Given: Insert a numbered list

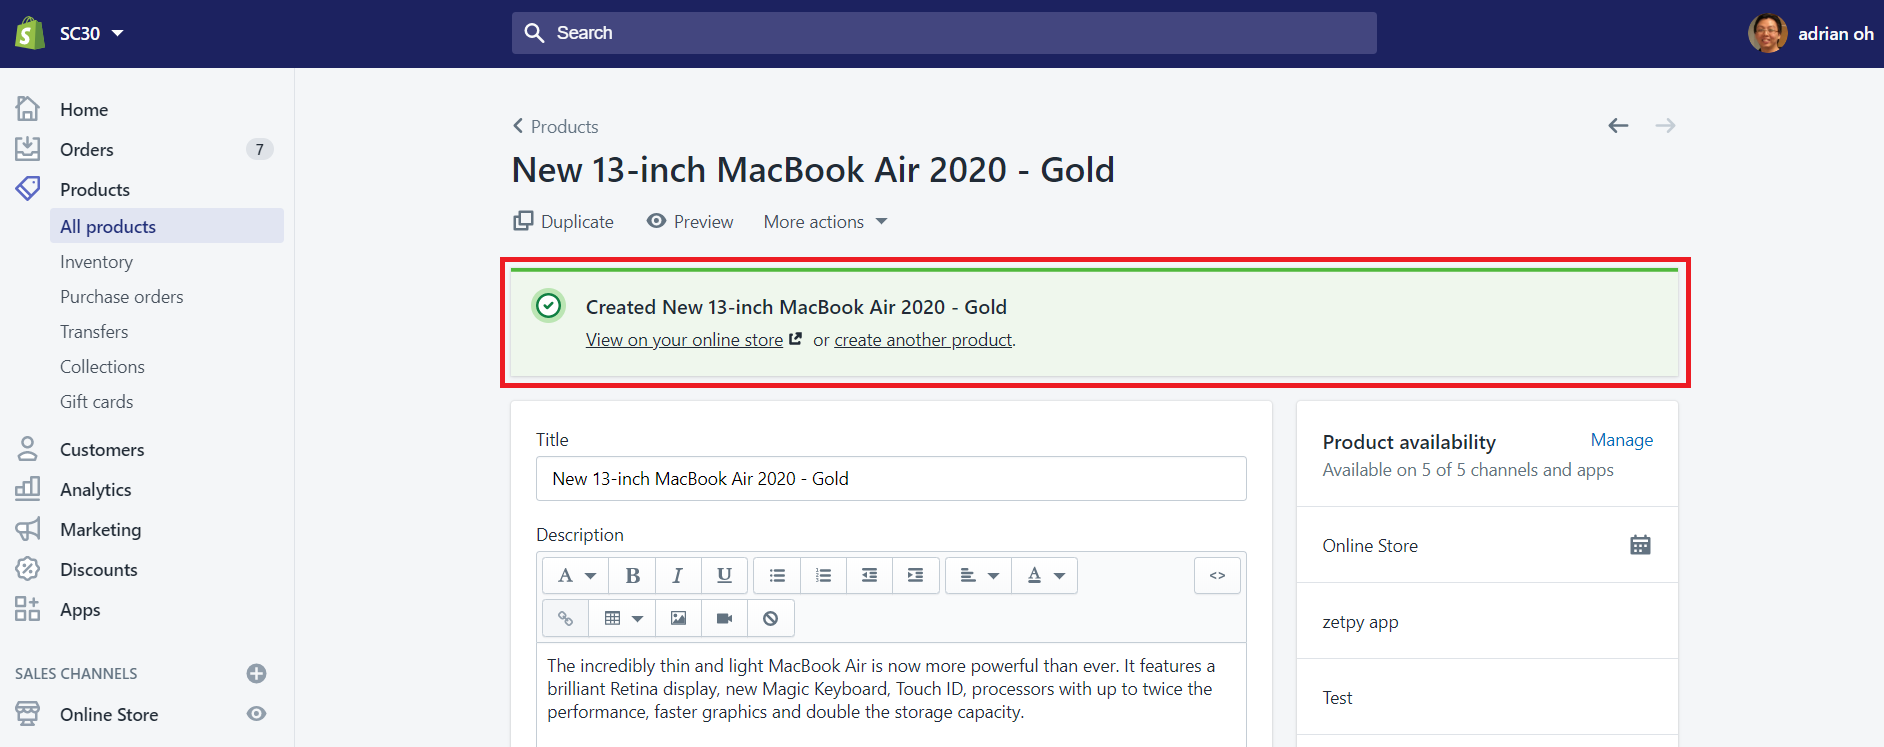Looking at the screenshot, I should (823, 575).
